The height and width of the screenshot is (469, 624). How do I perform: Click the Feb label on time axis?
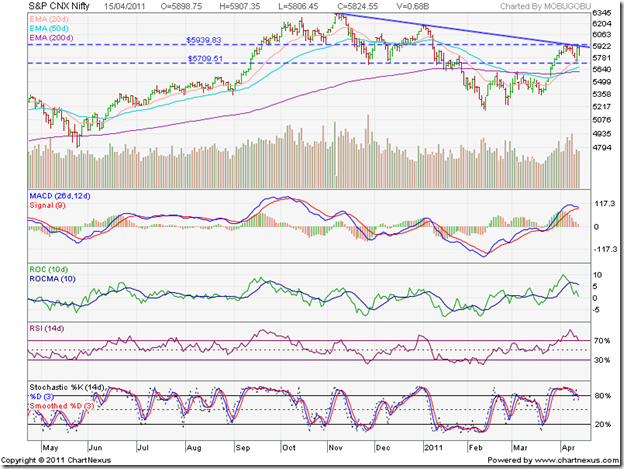tap(475, 448)
